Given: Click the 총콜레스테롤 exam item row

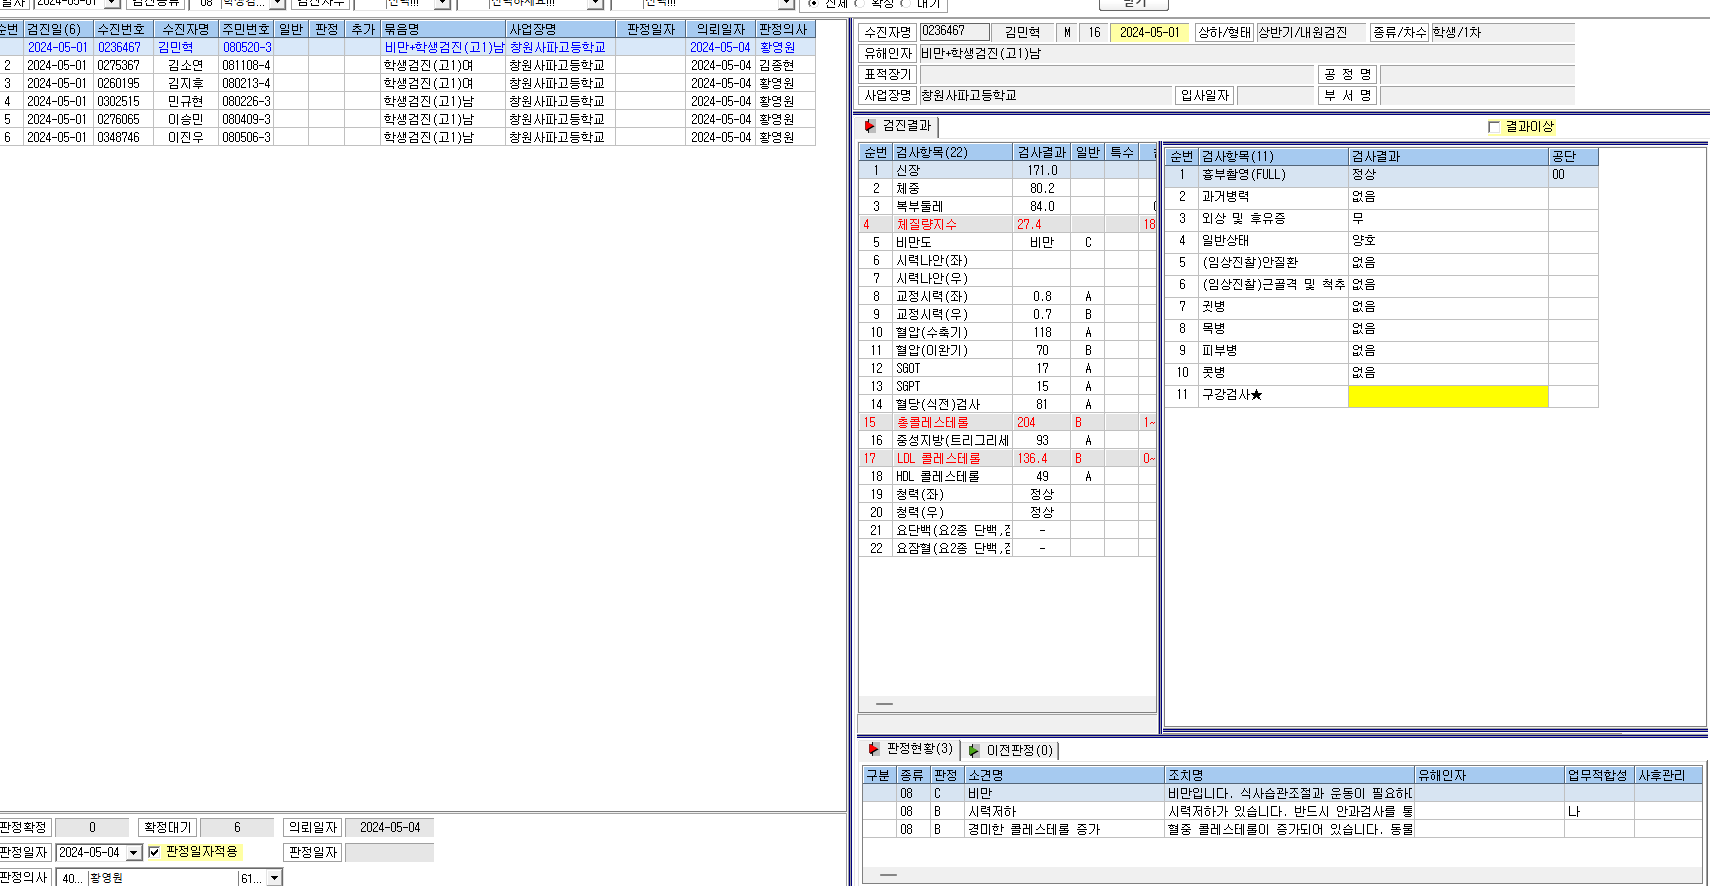Looking at the screenshot, I should pyautogui.click(x=1007, y=422).
